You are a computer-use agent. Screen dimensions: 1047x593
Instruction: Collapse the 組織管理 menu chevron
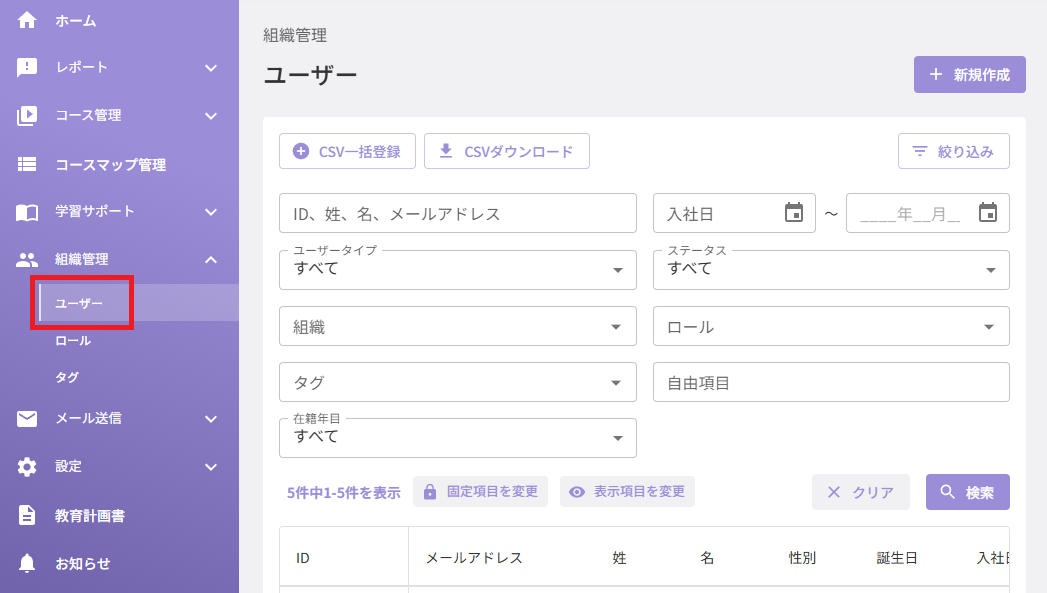coord(211,260)
